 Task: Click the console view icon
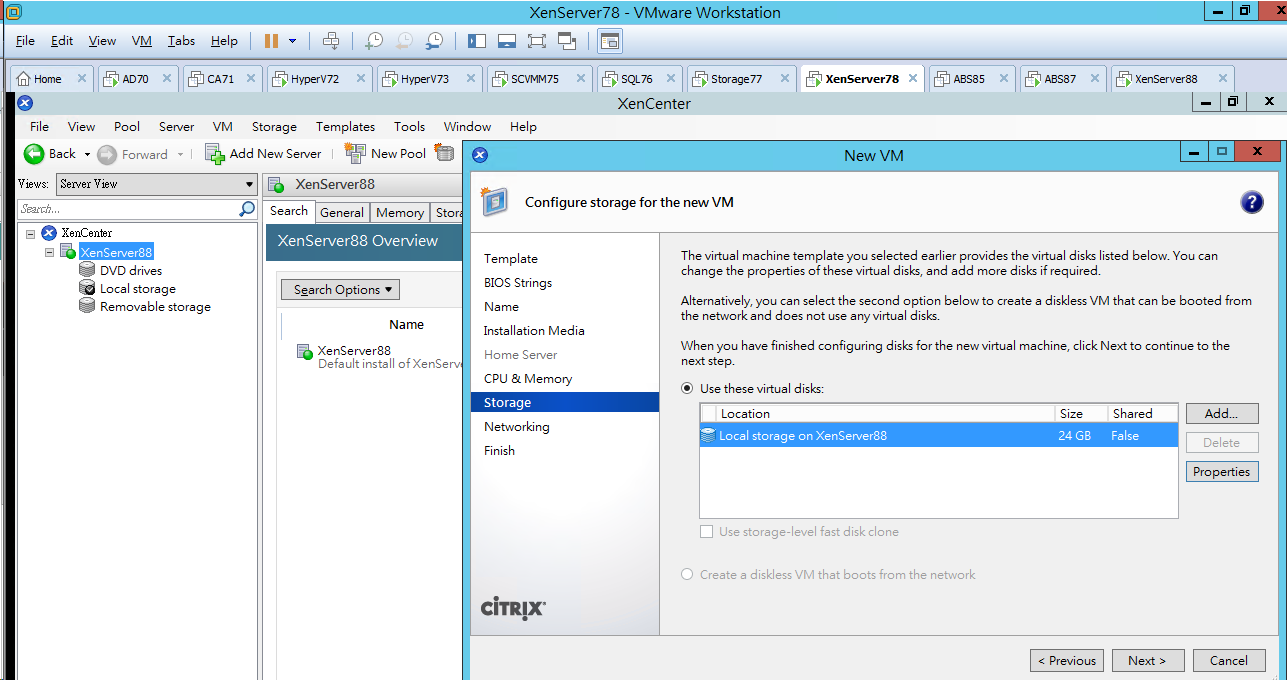point(610,41)
